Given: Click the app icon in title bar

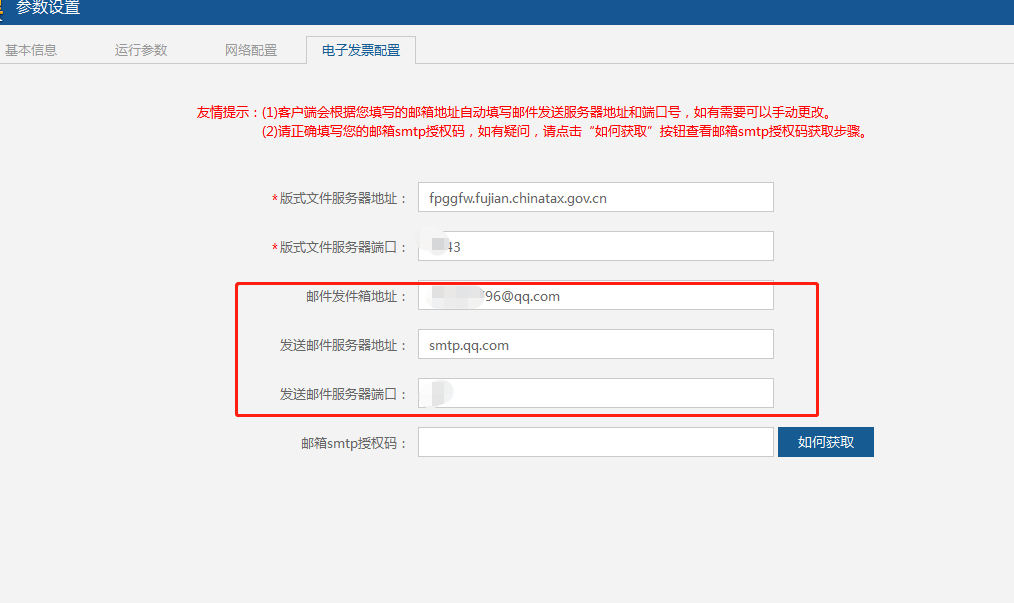Looking at the screenshot, I should pos(3,9).
